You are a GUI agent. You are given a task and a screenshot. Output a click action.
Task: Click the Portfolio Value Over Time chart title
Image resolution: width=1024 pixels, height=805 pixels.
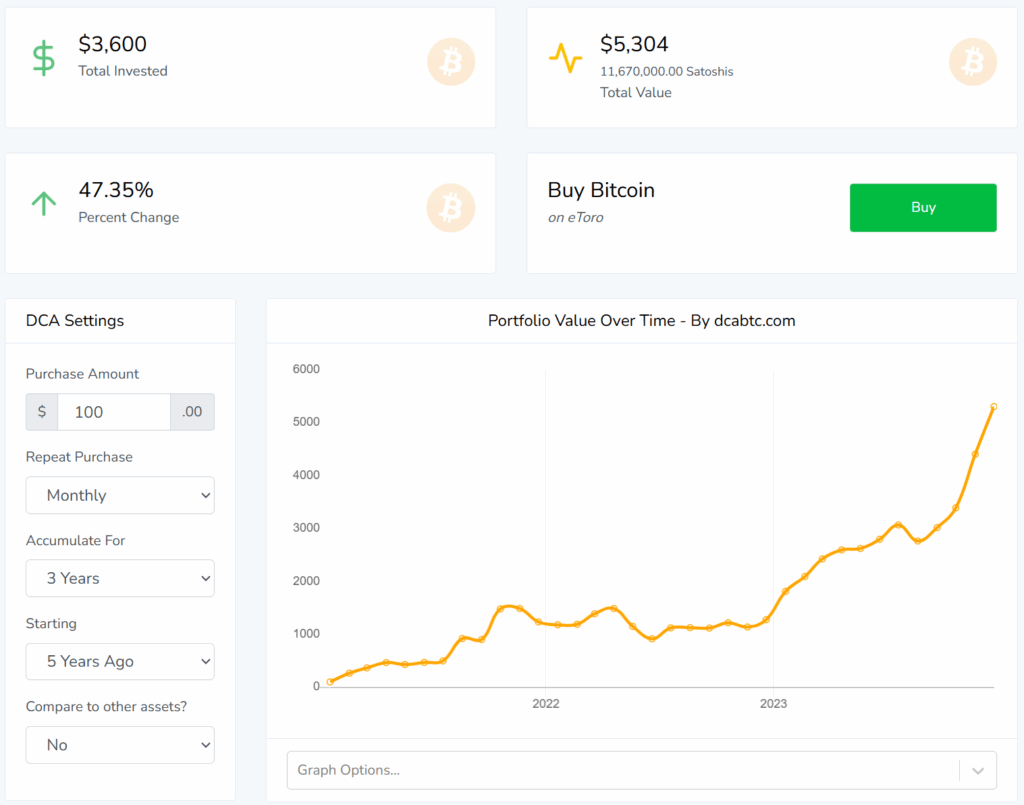640,320
